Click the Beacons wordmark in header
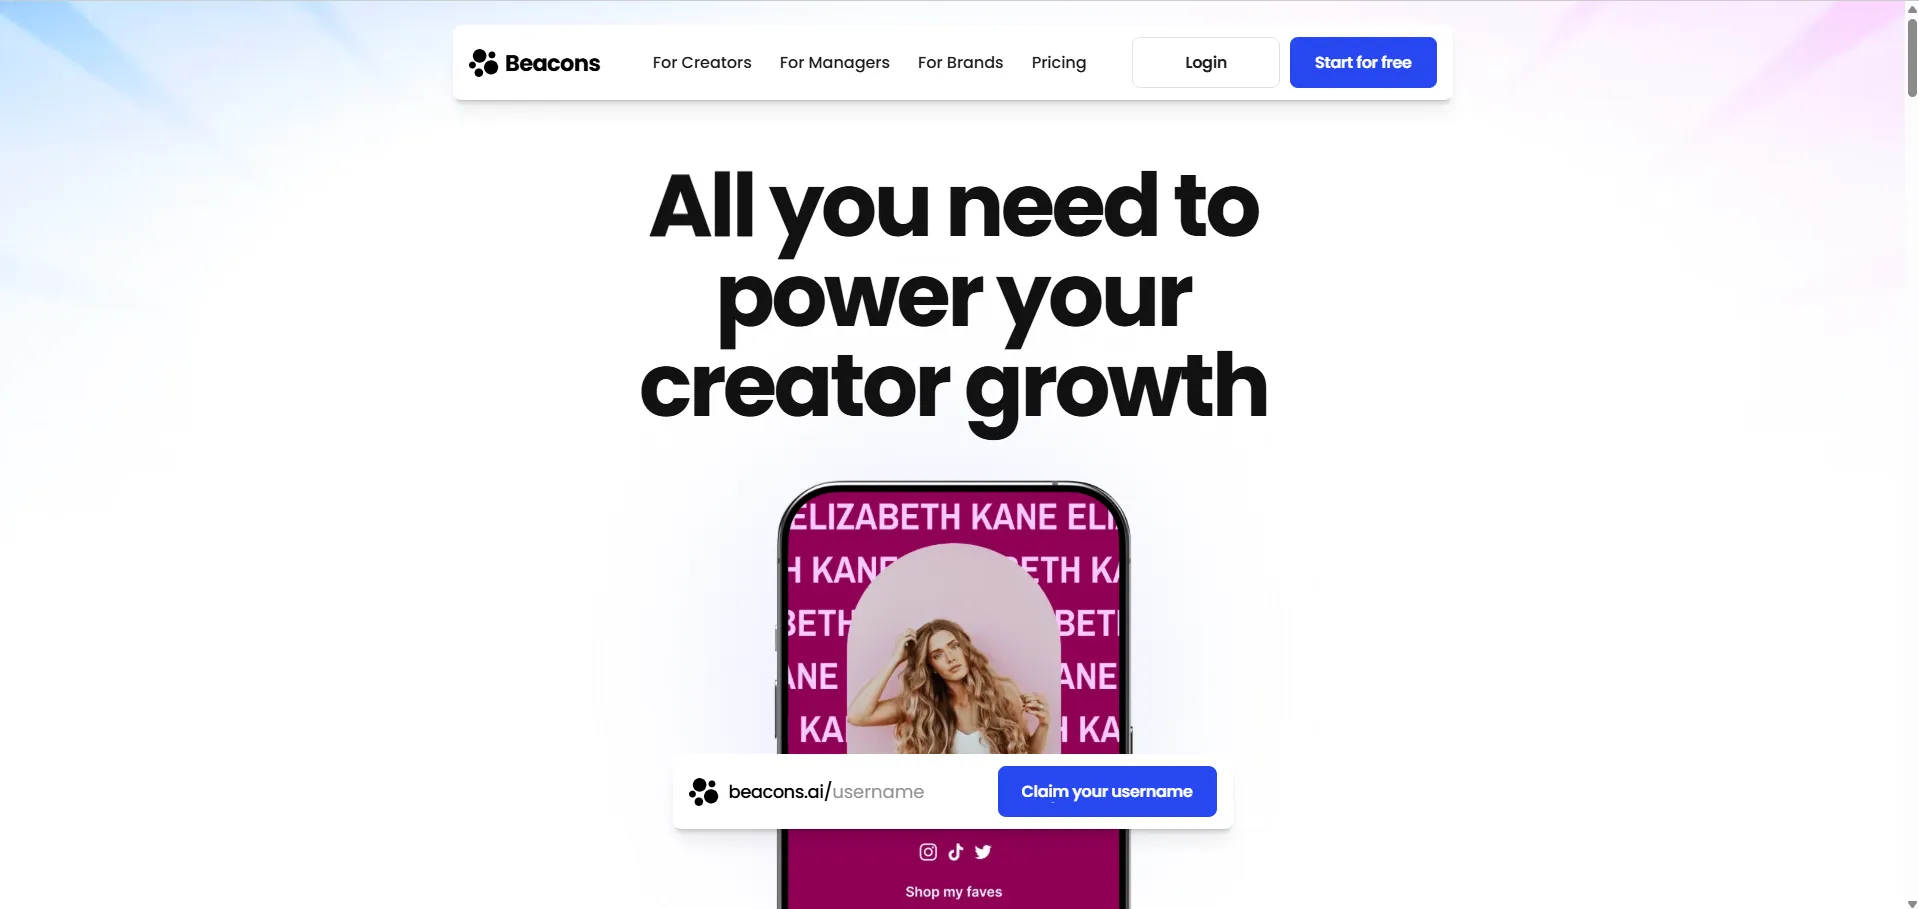This screenshot has width=1919, height=909. [x=552, y=63]
